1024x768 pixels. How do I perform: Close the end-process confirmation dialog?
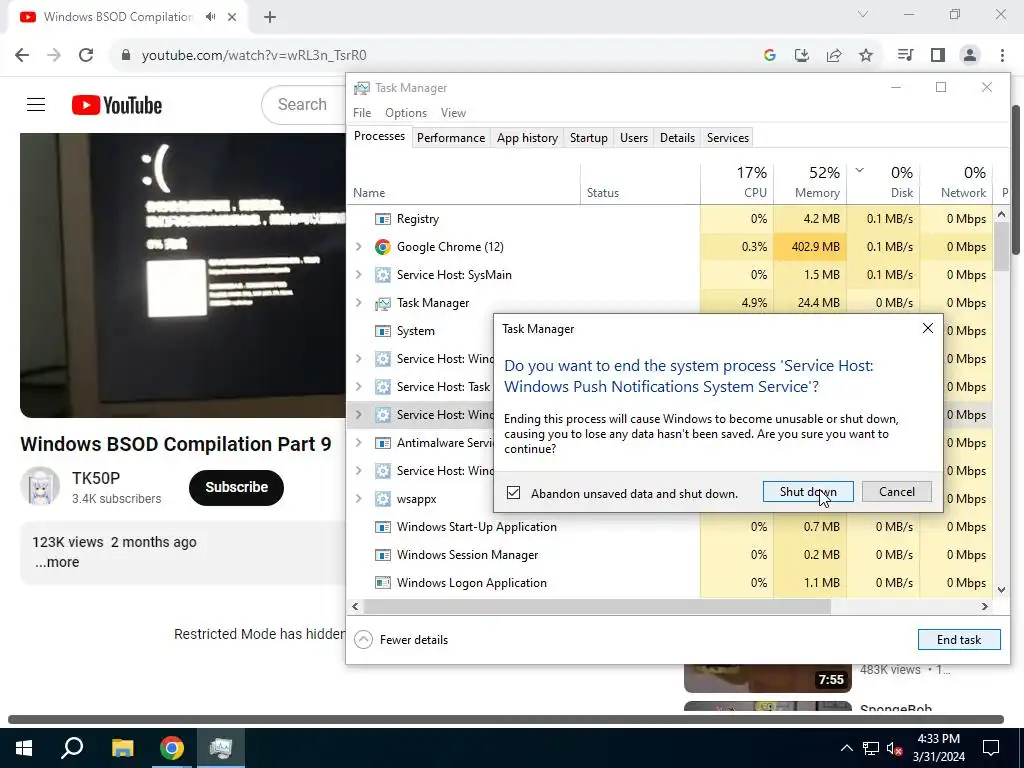pos(927,328)
